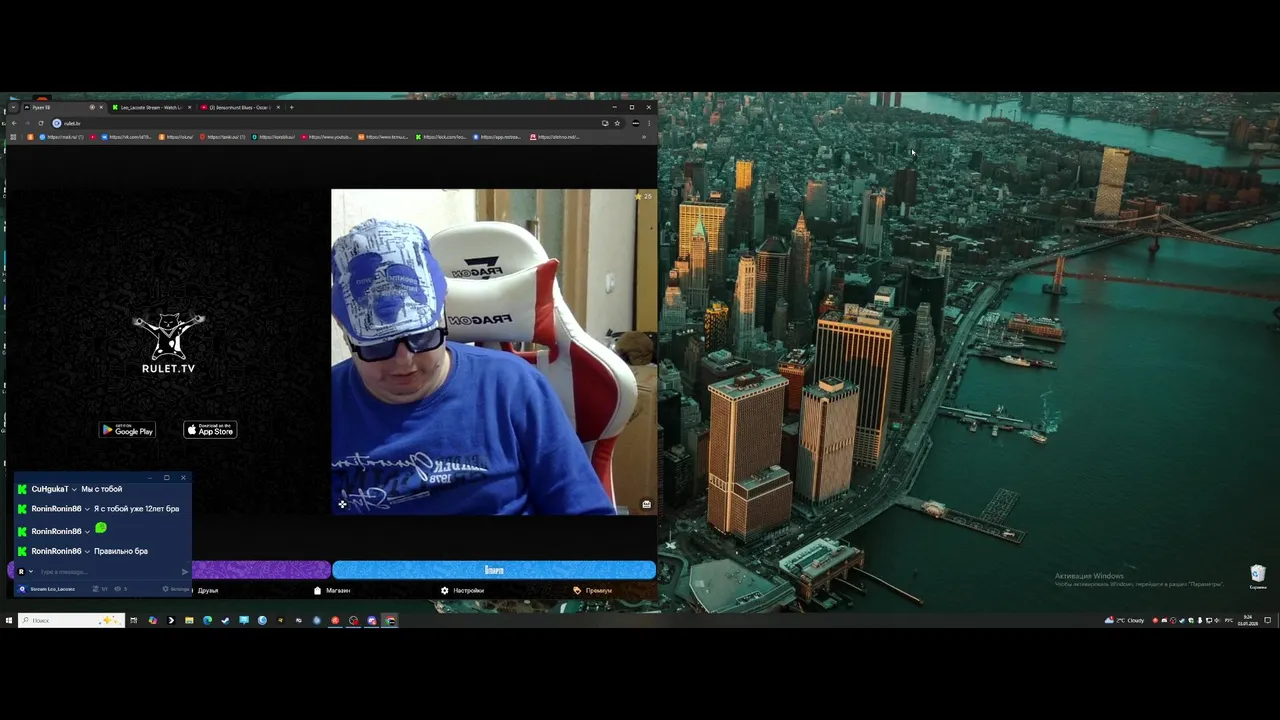The height and width of the screenshot is (720, 1280).
Task: Open App Store download badge
Action: tap(210, 430)
